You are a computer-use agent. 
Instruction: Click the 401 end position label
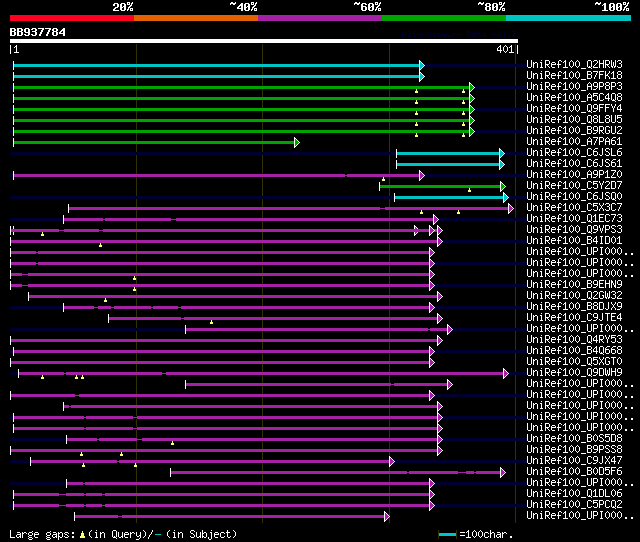tap(505, 49)
